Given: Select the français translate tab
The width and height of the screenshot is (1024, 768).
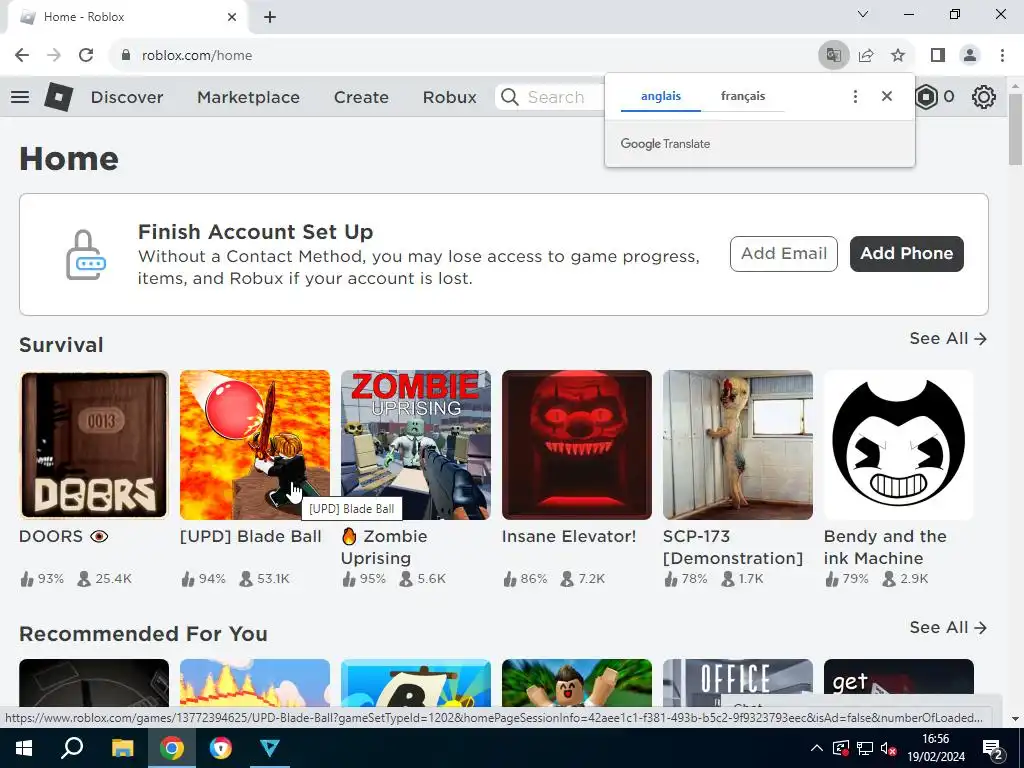Looking at the screenshot, I should [743, 97].
